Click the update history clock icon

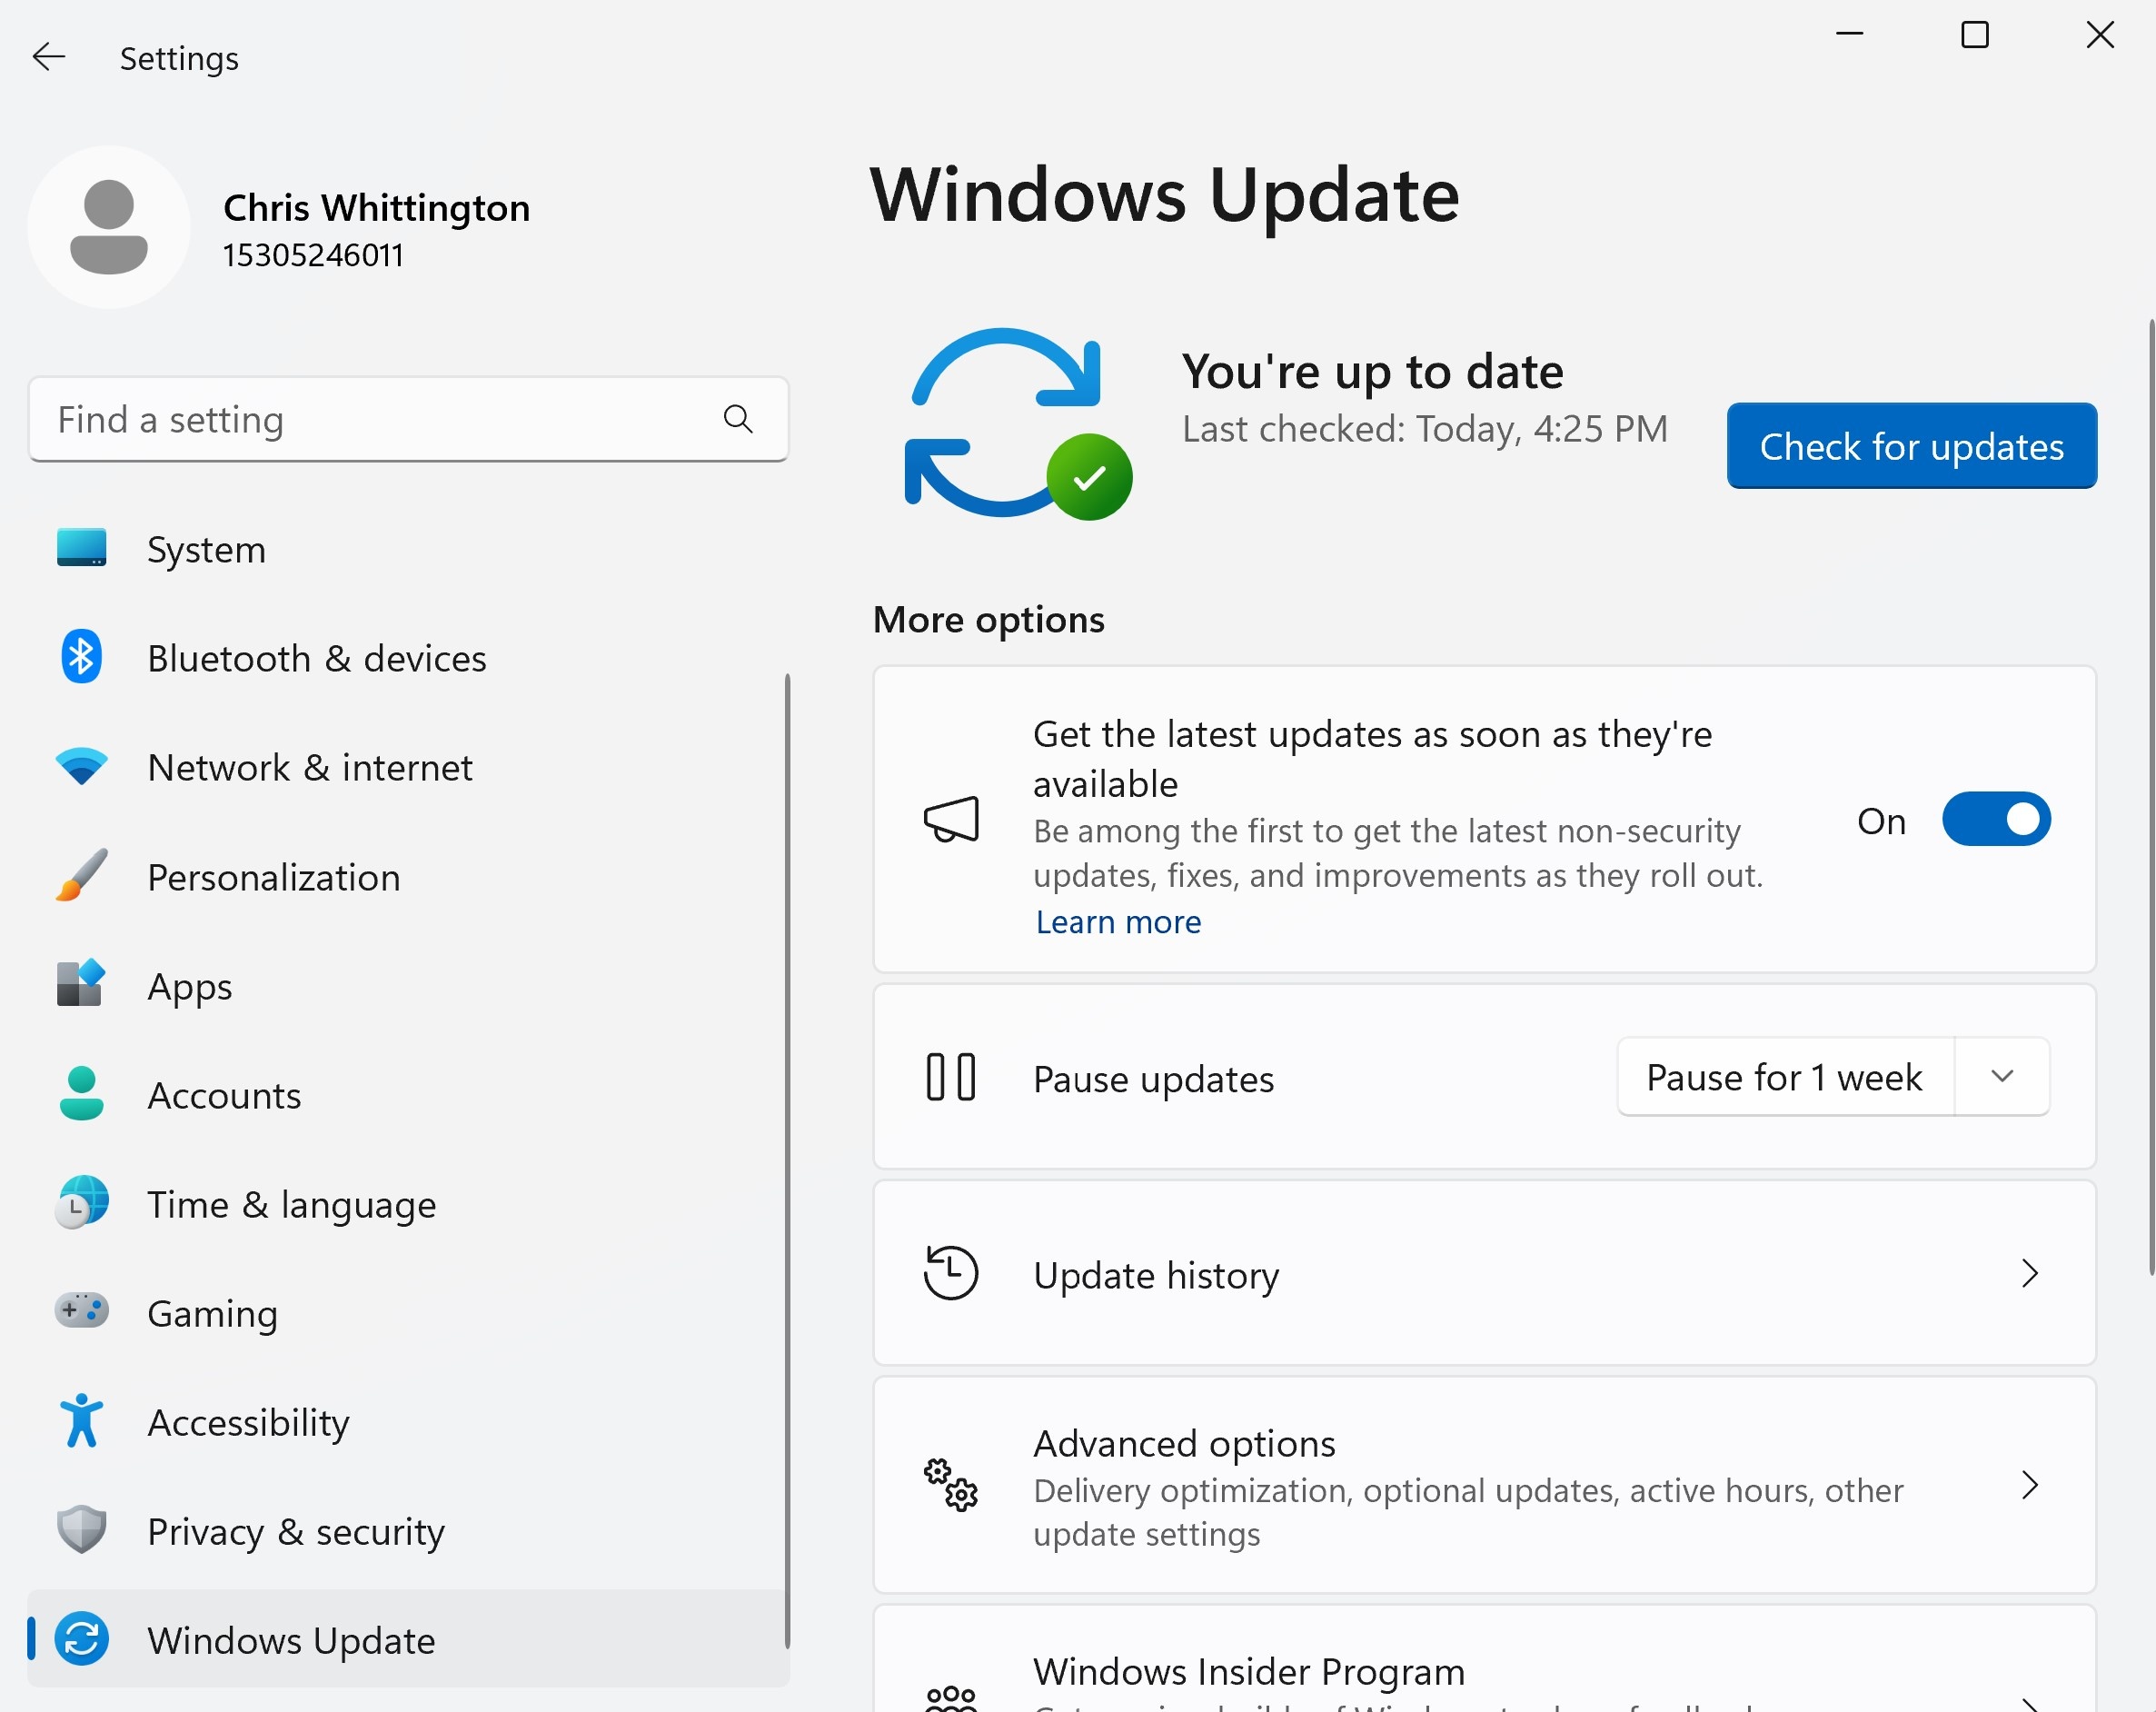(950, 1273)
